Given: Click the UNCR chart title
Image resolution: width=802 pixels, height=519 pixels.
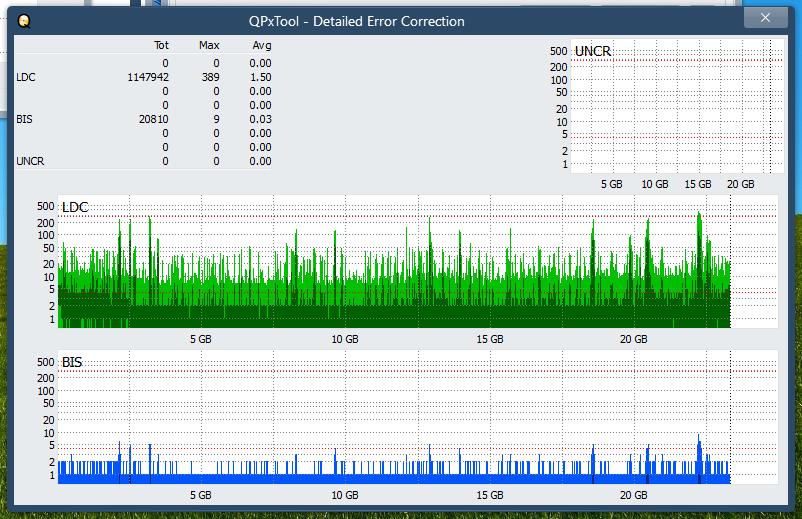Looking at the screenshot, I should [x=593, y=51].
